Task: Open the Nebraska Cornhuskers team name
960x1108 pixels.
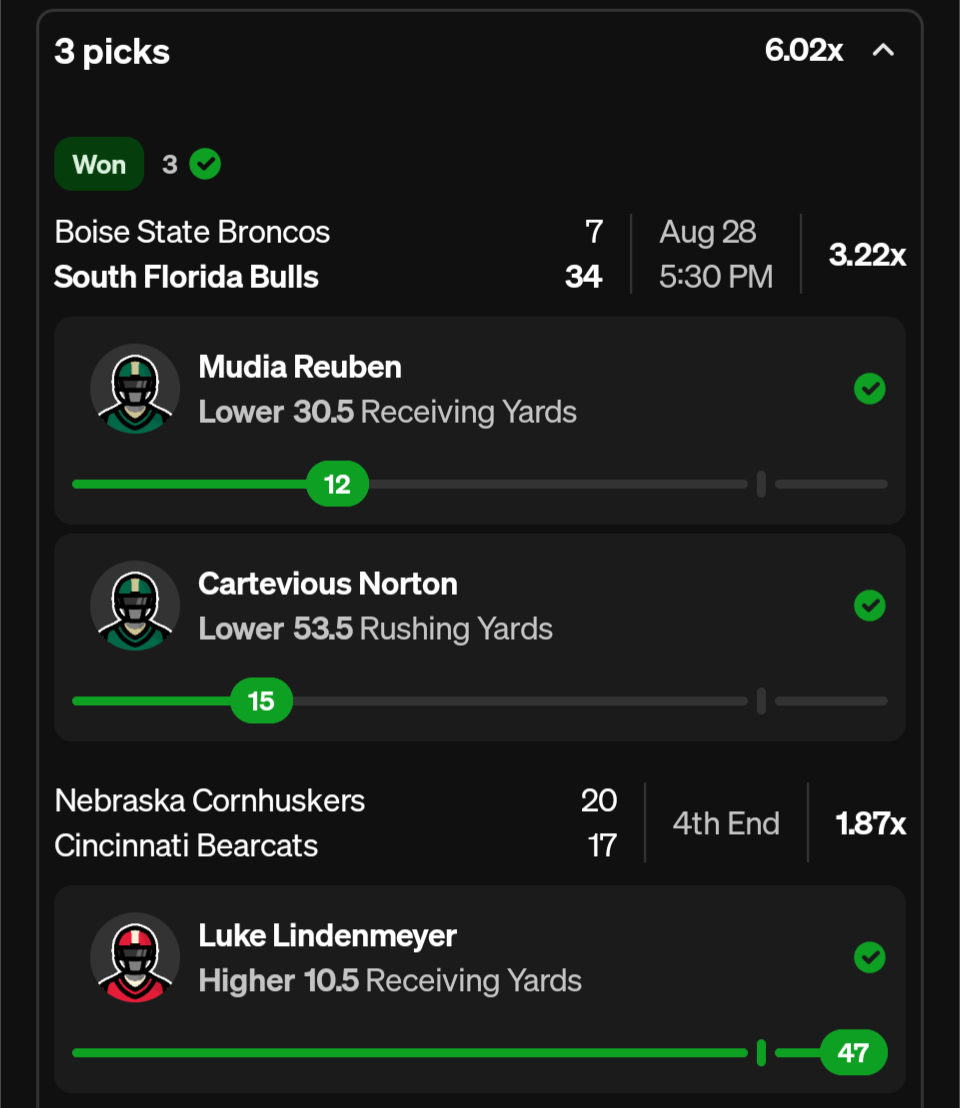Action: pyautogui.click(x=210, y=801)
